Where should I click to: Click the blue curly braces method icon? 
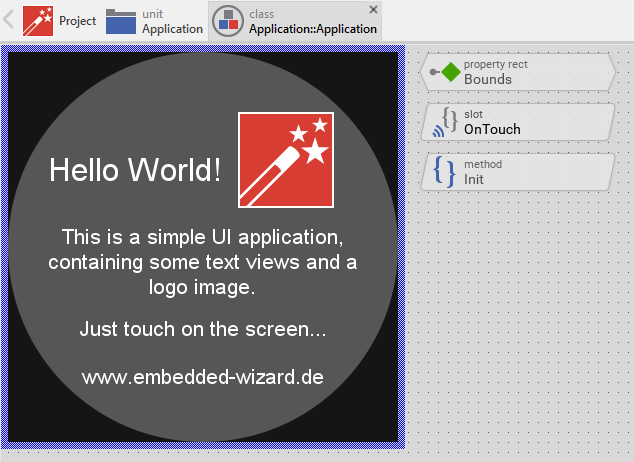445,171
